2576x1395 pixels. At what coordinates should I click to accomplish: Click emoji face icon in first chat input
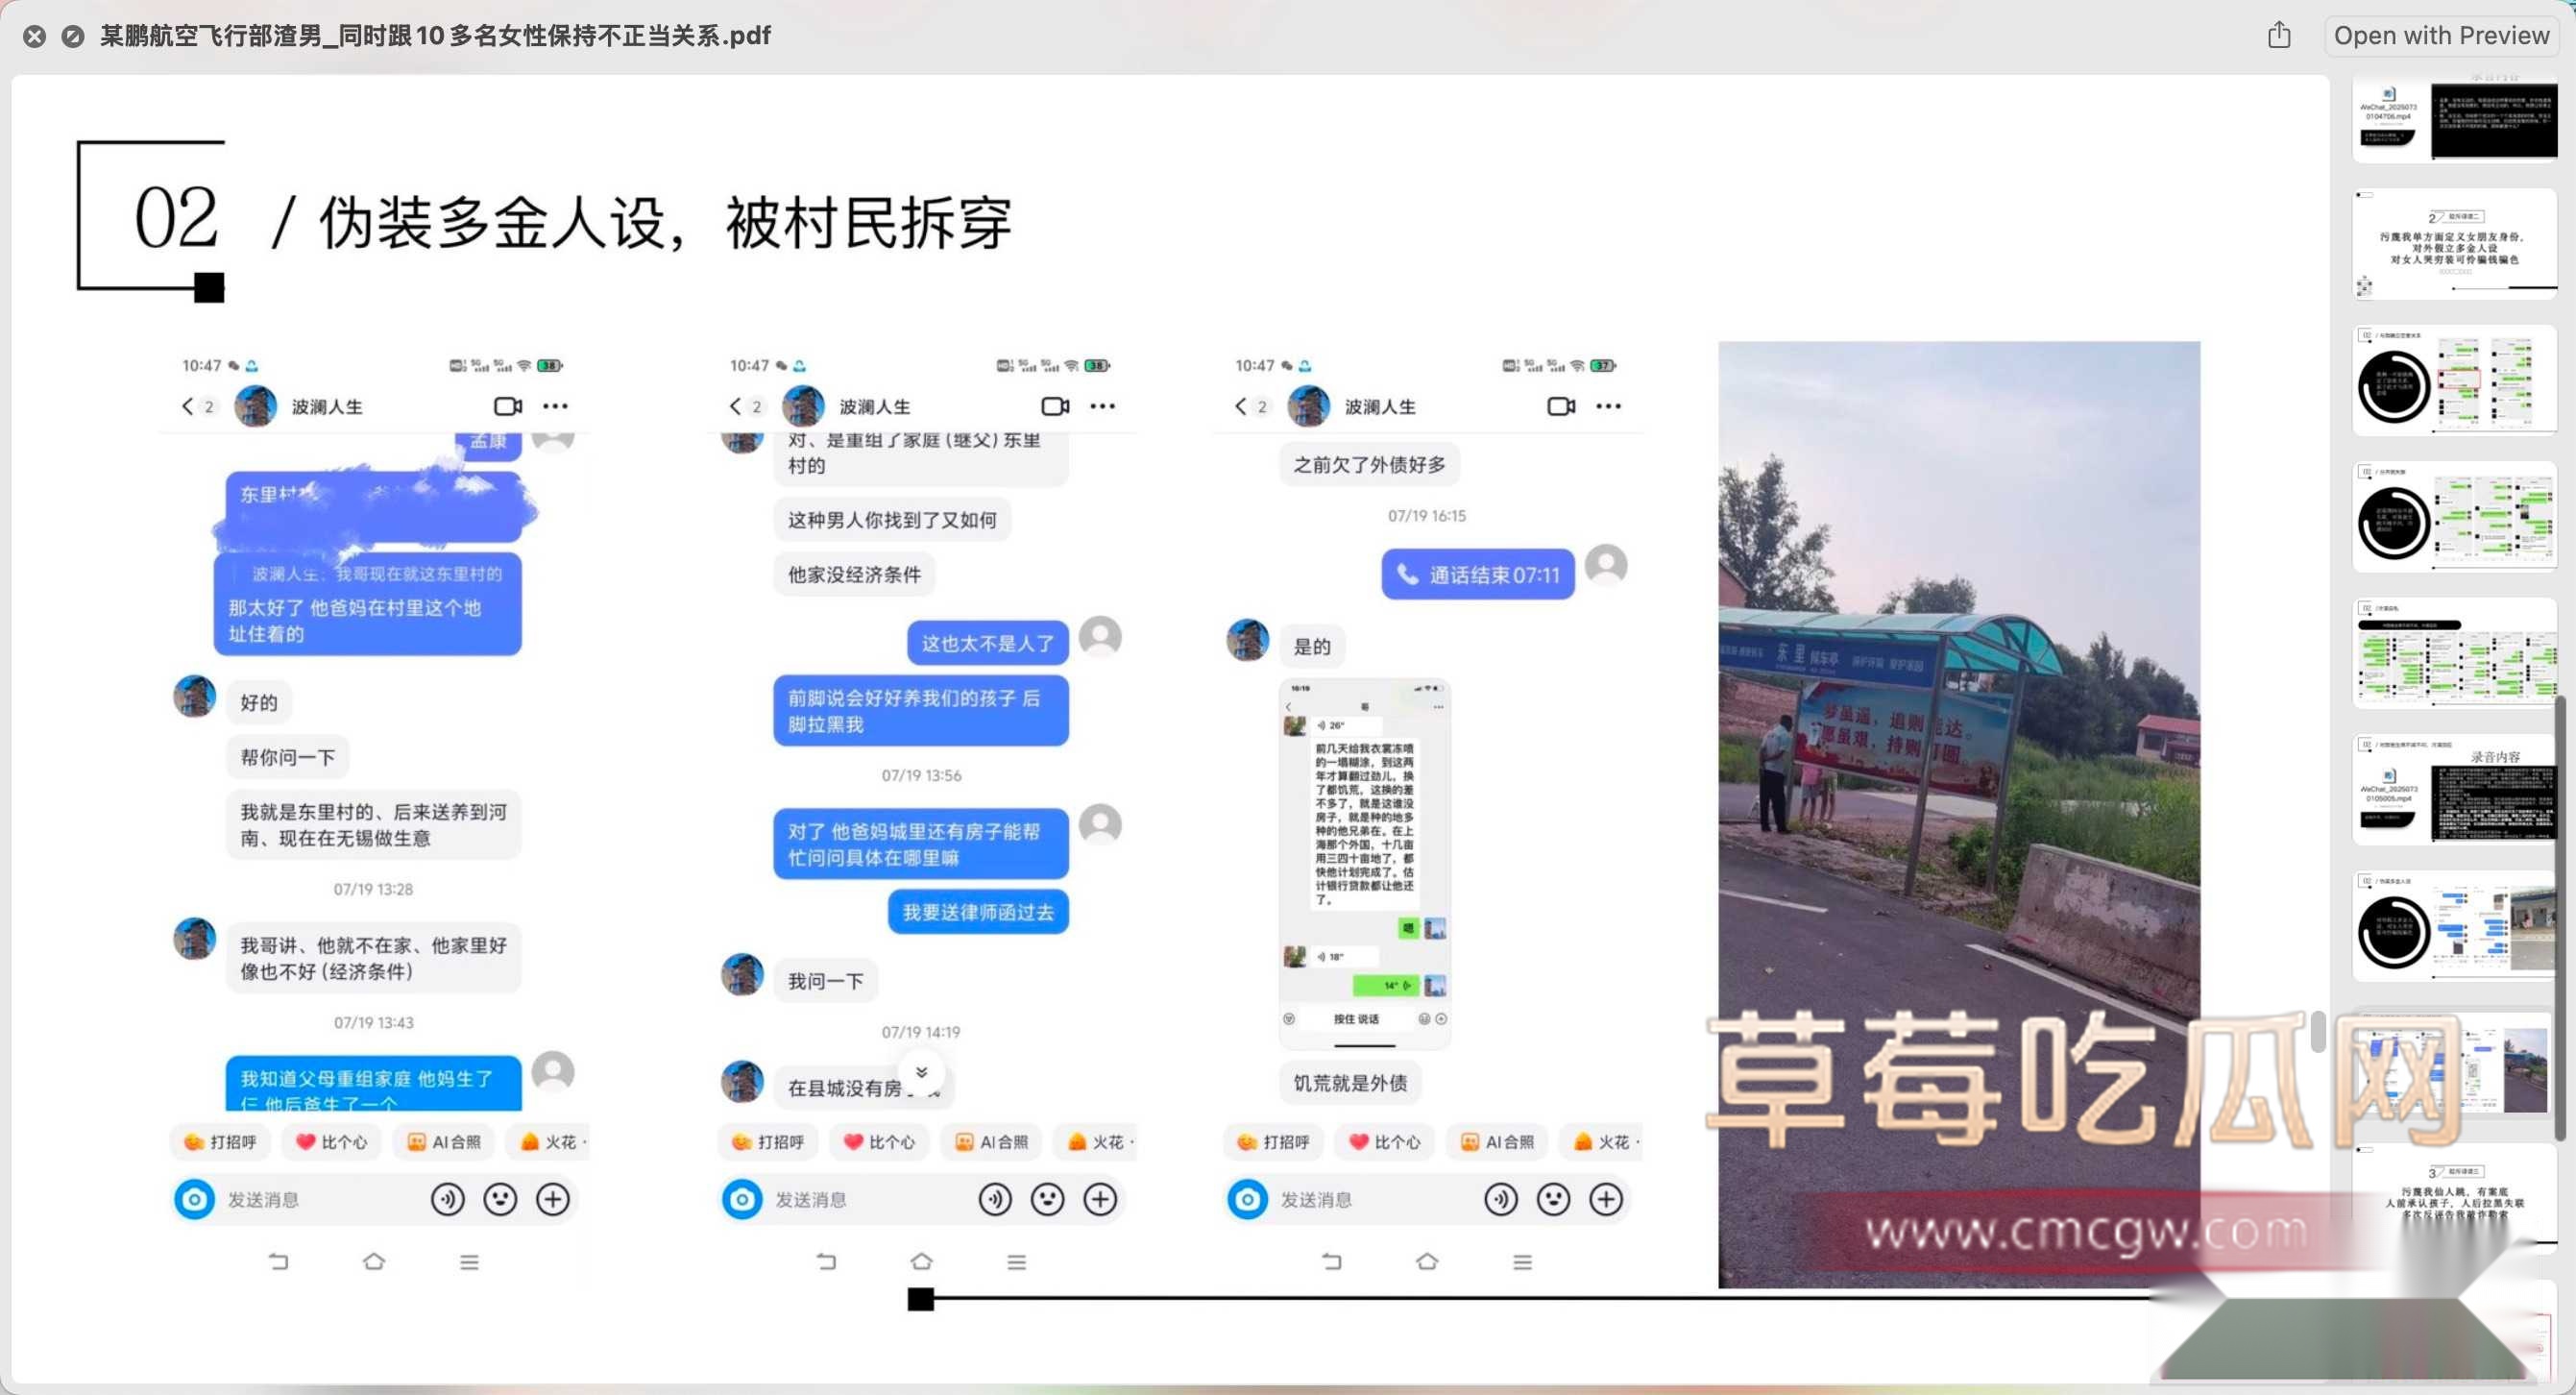click(500, 1199)
